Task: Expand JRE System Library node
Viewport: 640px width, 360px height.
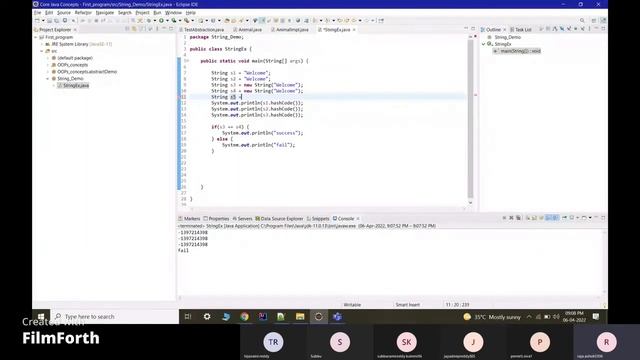Action: coord(42,44)
